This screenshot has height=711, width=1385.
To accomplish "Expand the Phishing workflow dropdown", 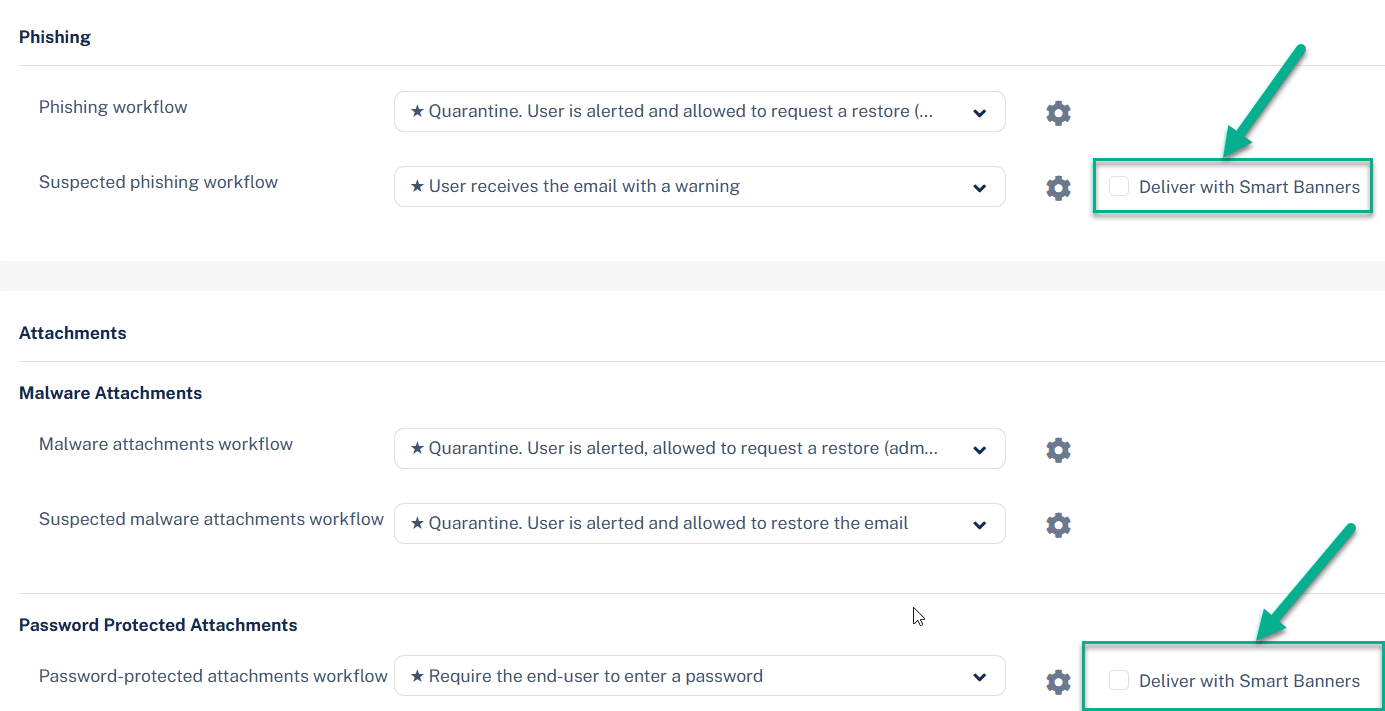I will click(699, 112).
